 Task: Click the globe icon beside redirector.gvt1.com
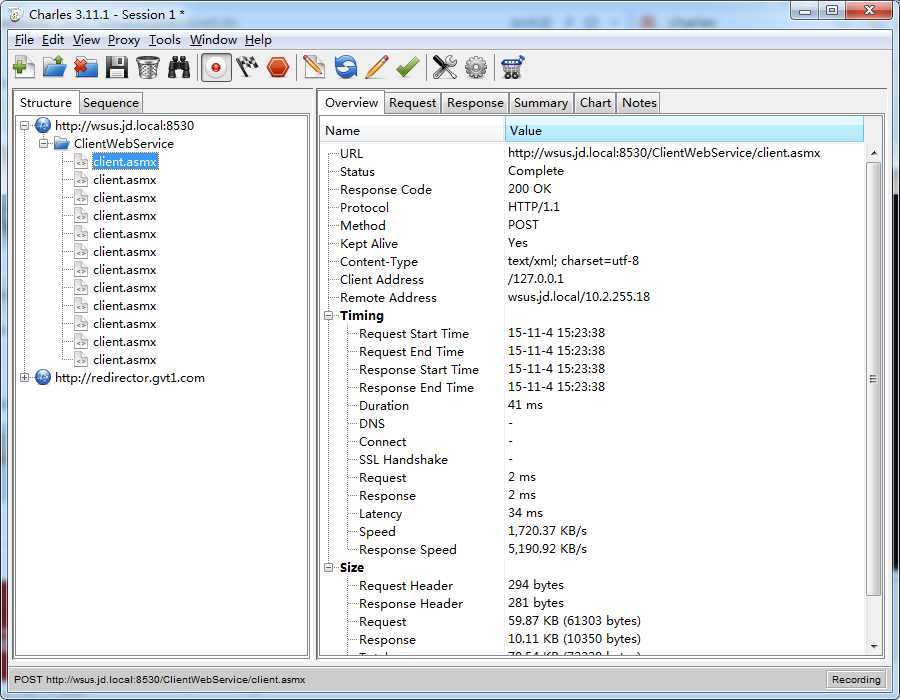pyautogui.click(x=43, y=377)
